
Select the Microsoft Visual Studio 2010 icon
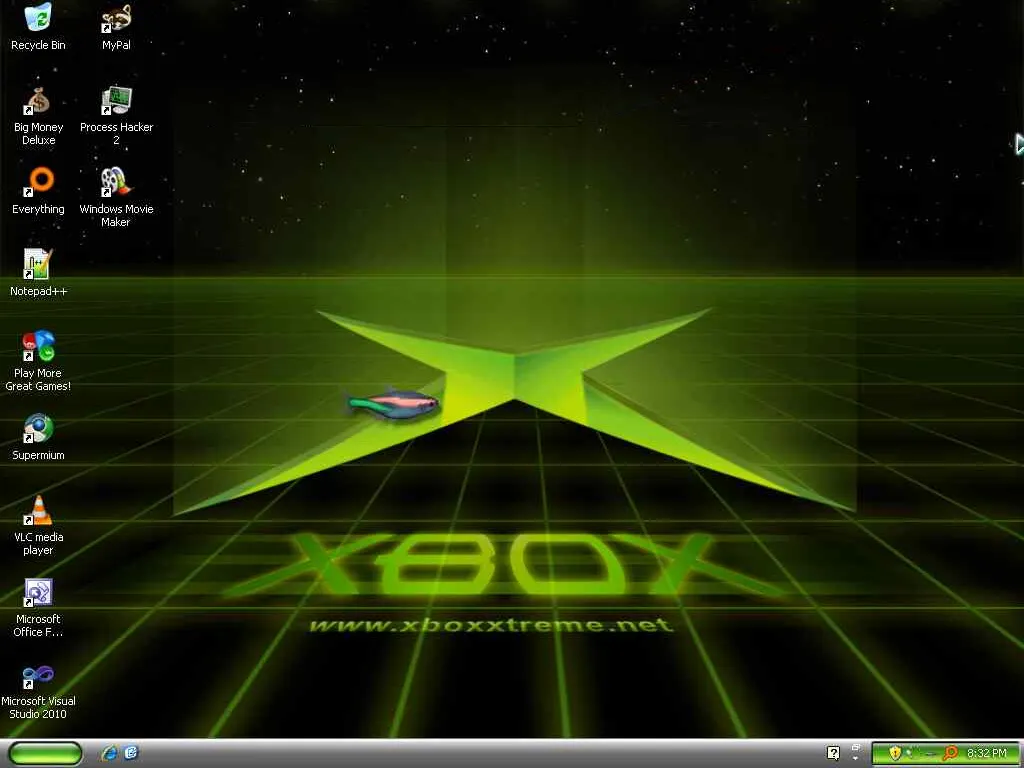(38, 691)
